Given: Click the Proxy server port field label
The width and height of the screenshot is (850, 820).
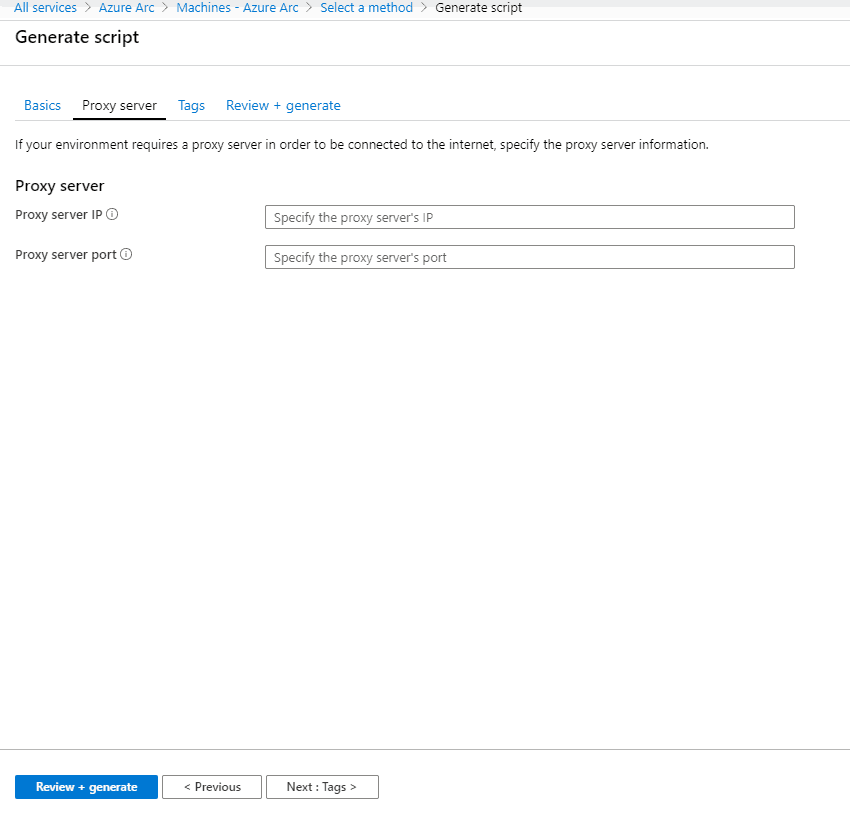Looking at the screenshot, I should (x=65, y=254).
